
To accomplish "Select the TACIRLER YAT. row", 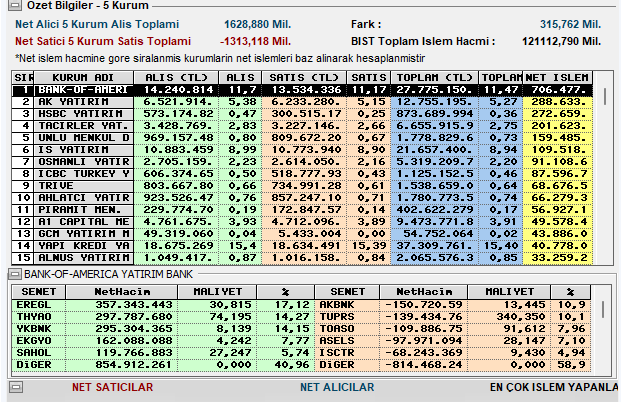I will click(302, 126).
